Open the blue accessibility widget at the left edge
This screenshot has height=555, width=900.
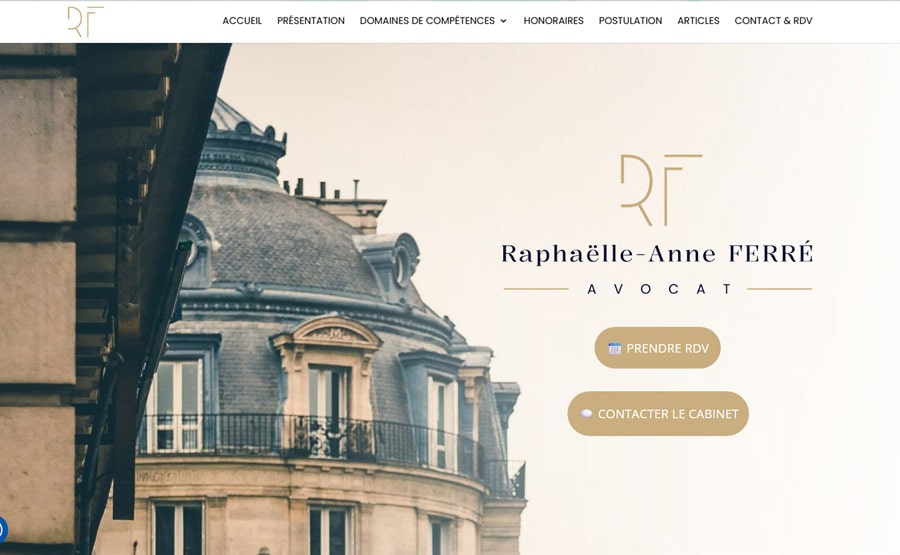pos(2,530)
